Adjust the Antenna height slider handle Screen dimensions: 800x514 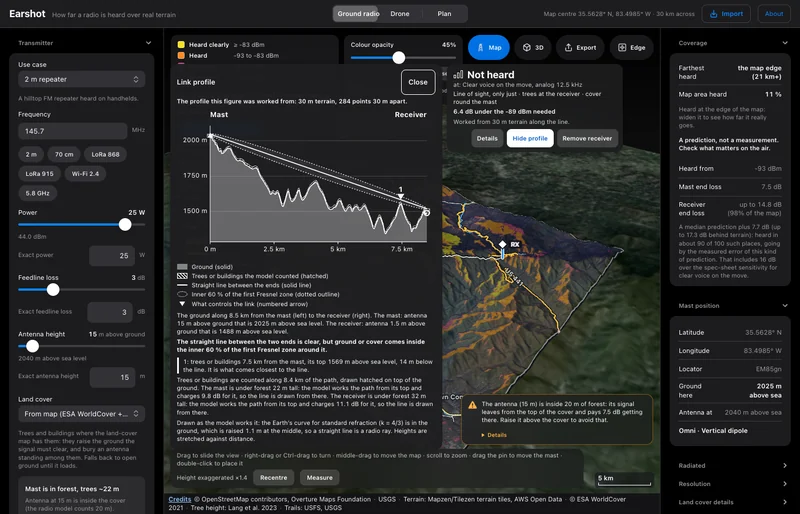[x=33, y=346]
